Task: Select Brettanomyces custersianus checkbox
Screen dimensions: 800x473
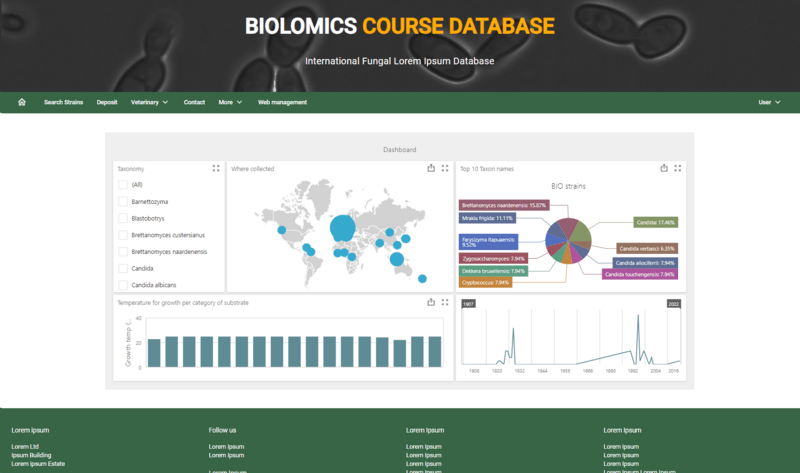Action: [x=123, y=235]
